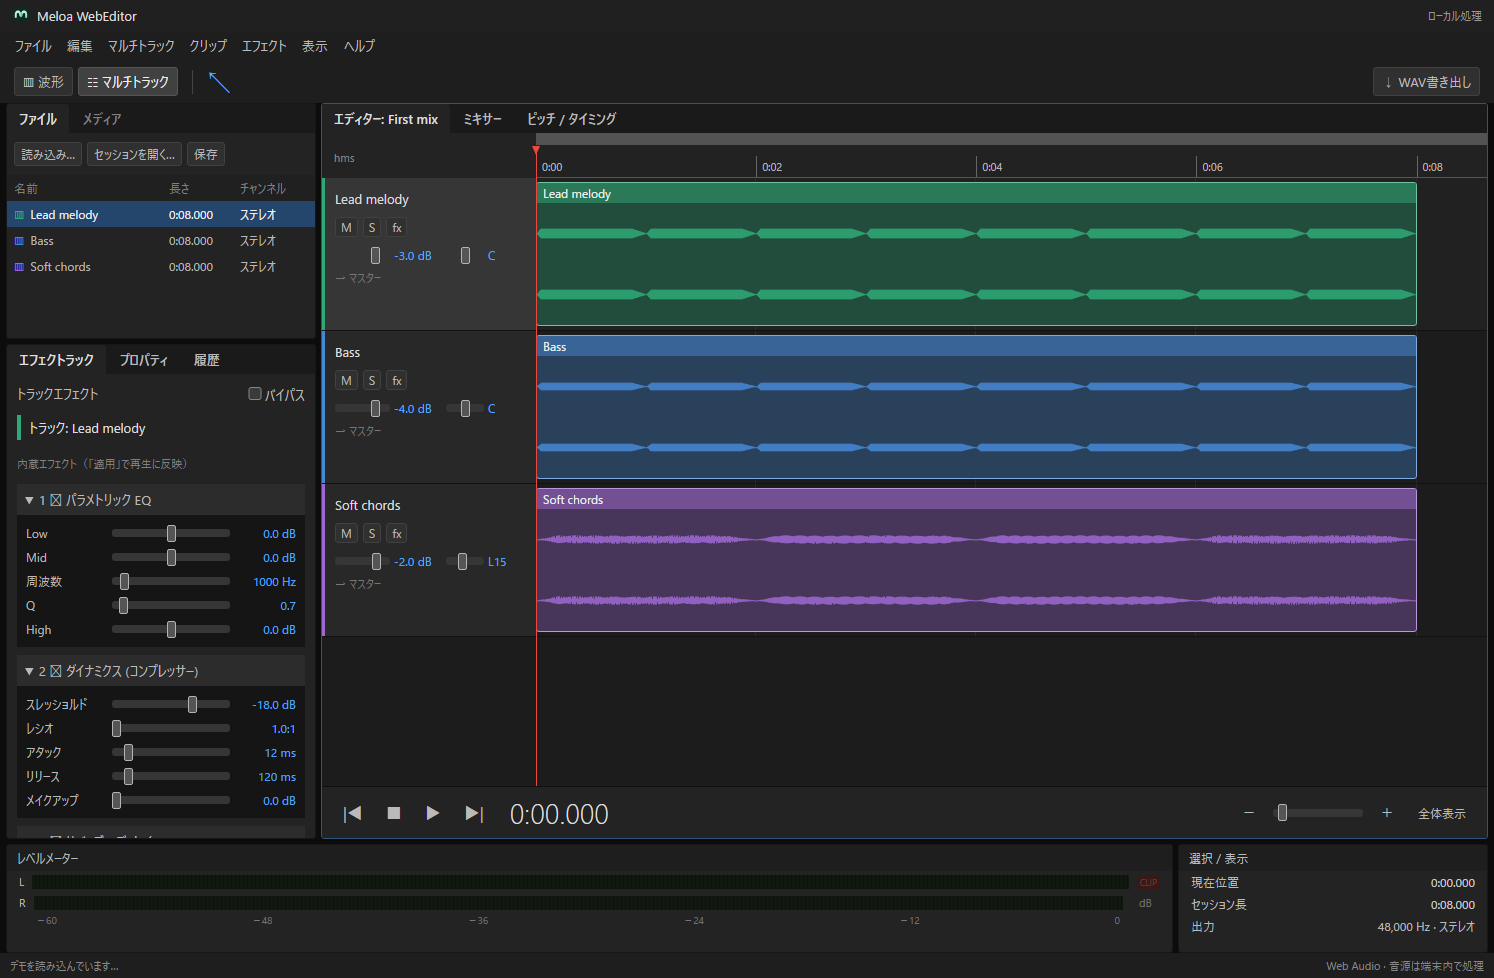Click the 読み込み... import button
Viewport: 1494px width, 978px height.
(x=48, y=154)
